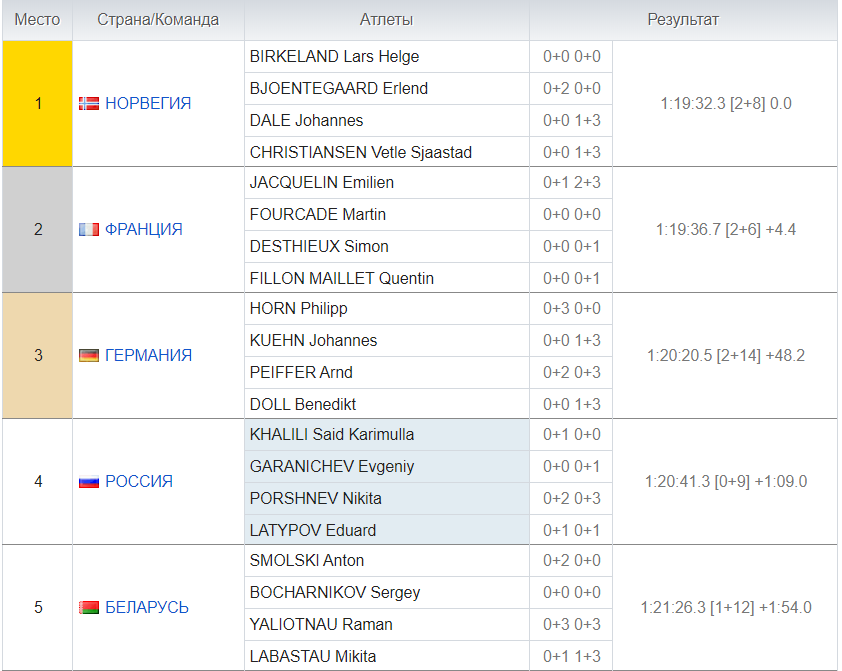
Task: Click Germany result 1:20:20.5 [2+14] +48.2
Action: pos(726,355)
